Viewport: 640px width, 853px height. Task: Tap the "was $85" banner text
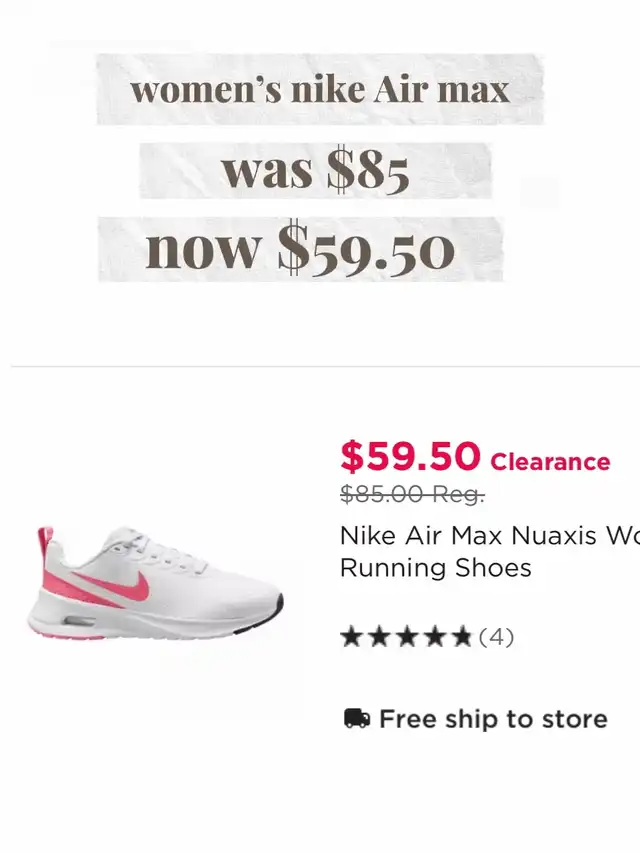[x=315, y=171]
